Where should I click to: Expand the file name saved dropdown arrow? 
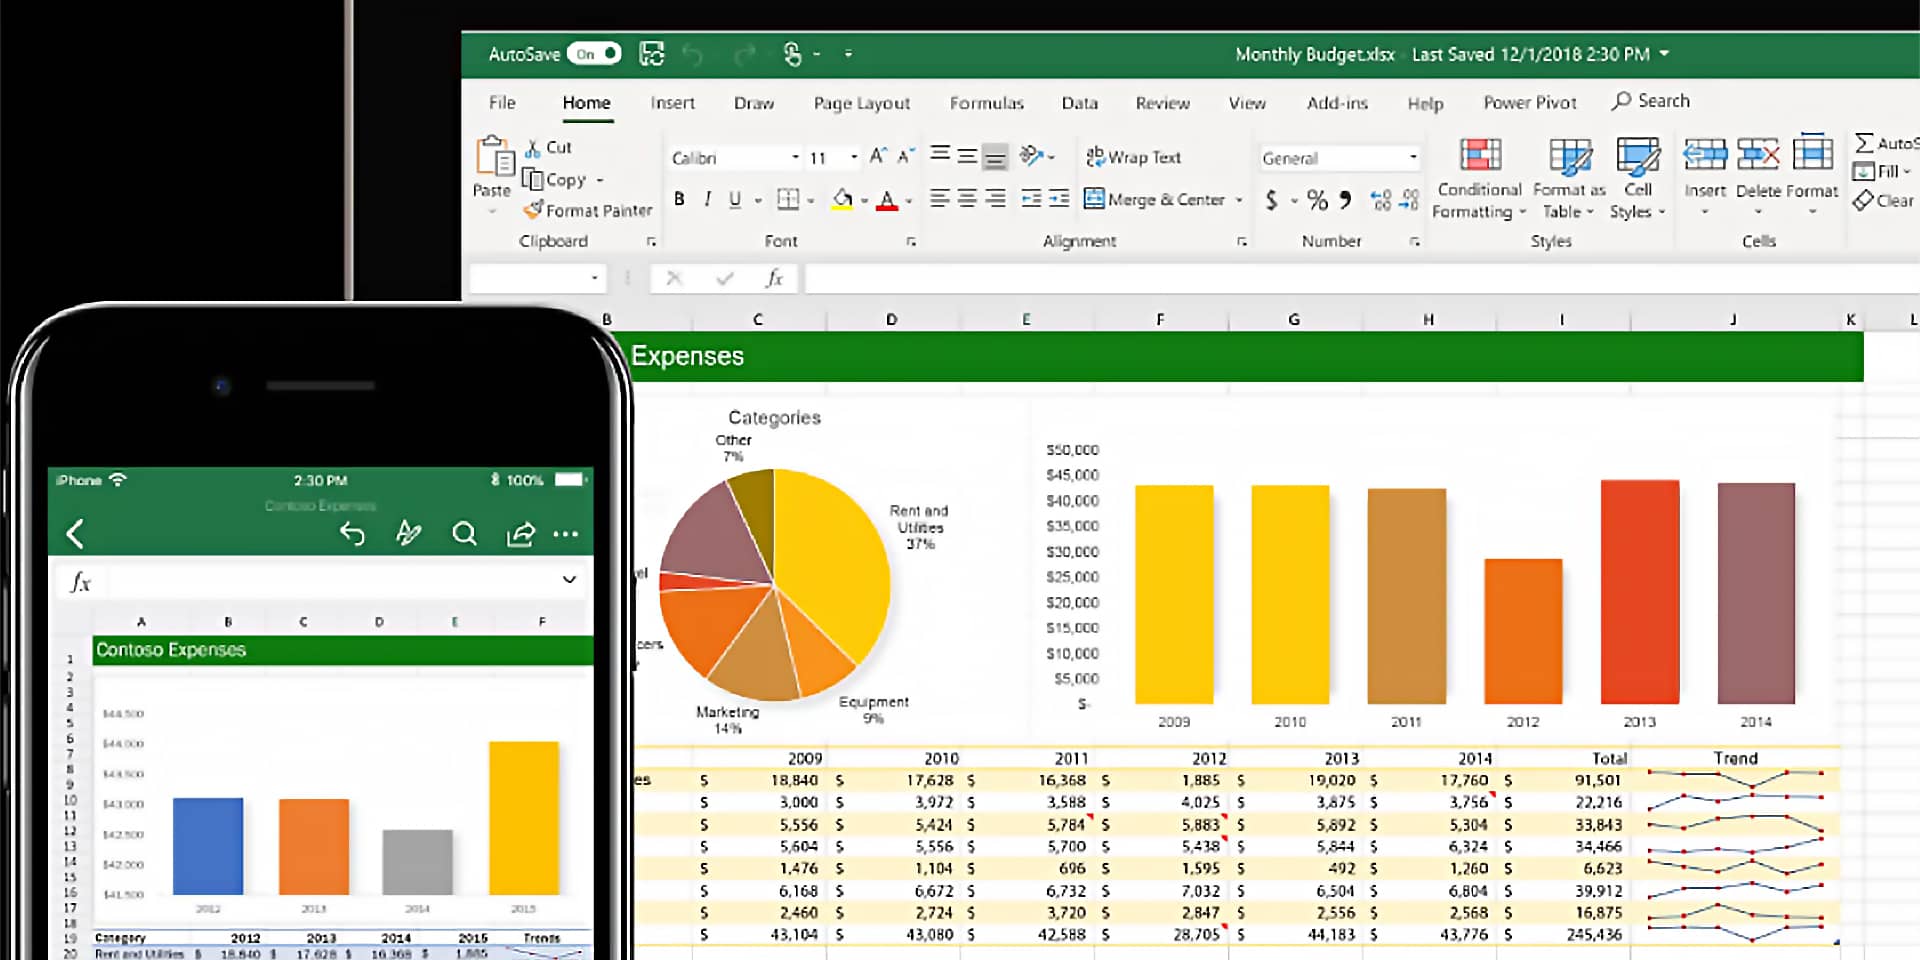click(x=1665, y=54)
